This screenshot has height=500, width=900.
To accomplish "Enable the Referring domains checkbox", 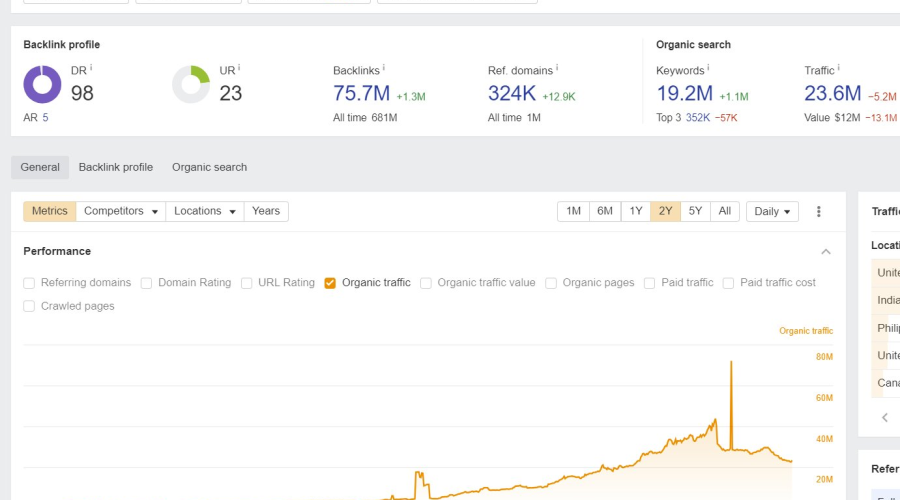I will click(29, 283).
